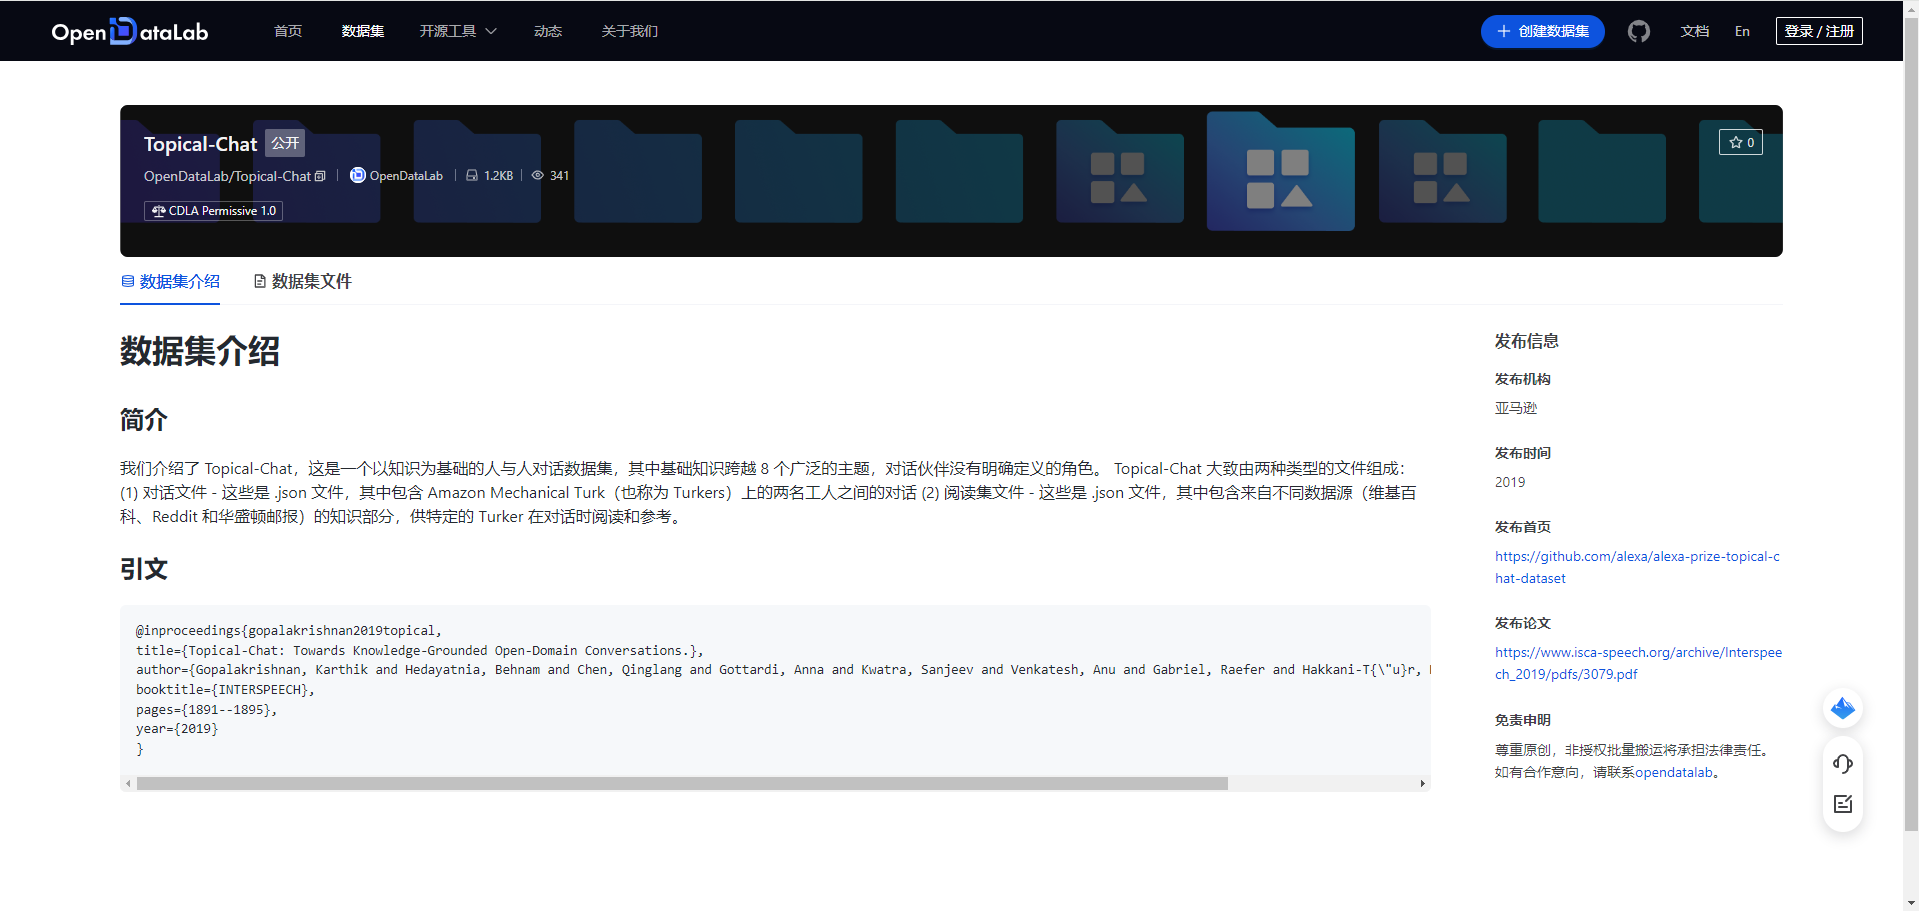Viewport: 1919px width, 911px height.
Task: Click citation scrollbar left arrow
Action: (x=128, y=783)
